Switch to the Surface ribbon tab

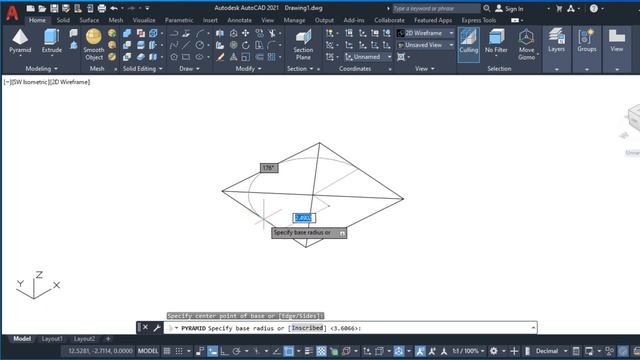click(x=89, y=20)
